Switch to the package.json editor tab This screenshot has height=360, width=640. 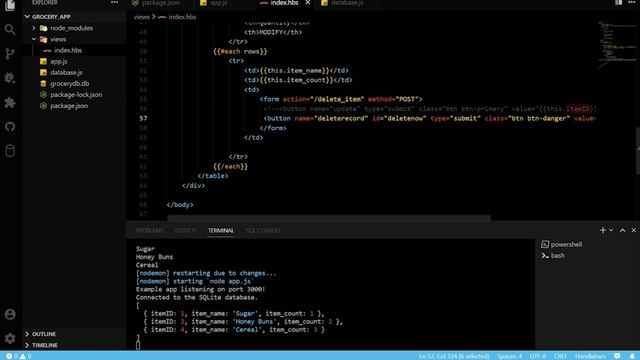(160, 3)
